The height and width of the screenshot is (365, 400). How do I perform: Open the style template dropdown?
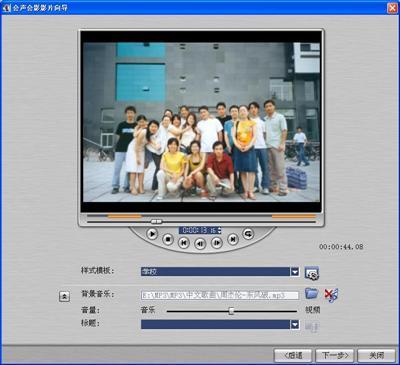(x=295, y=272)
